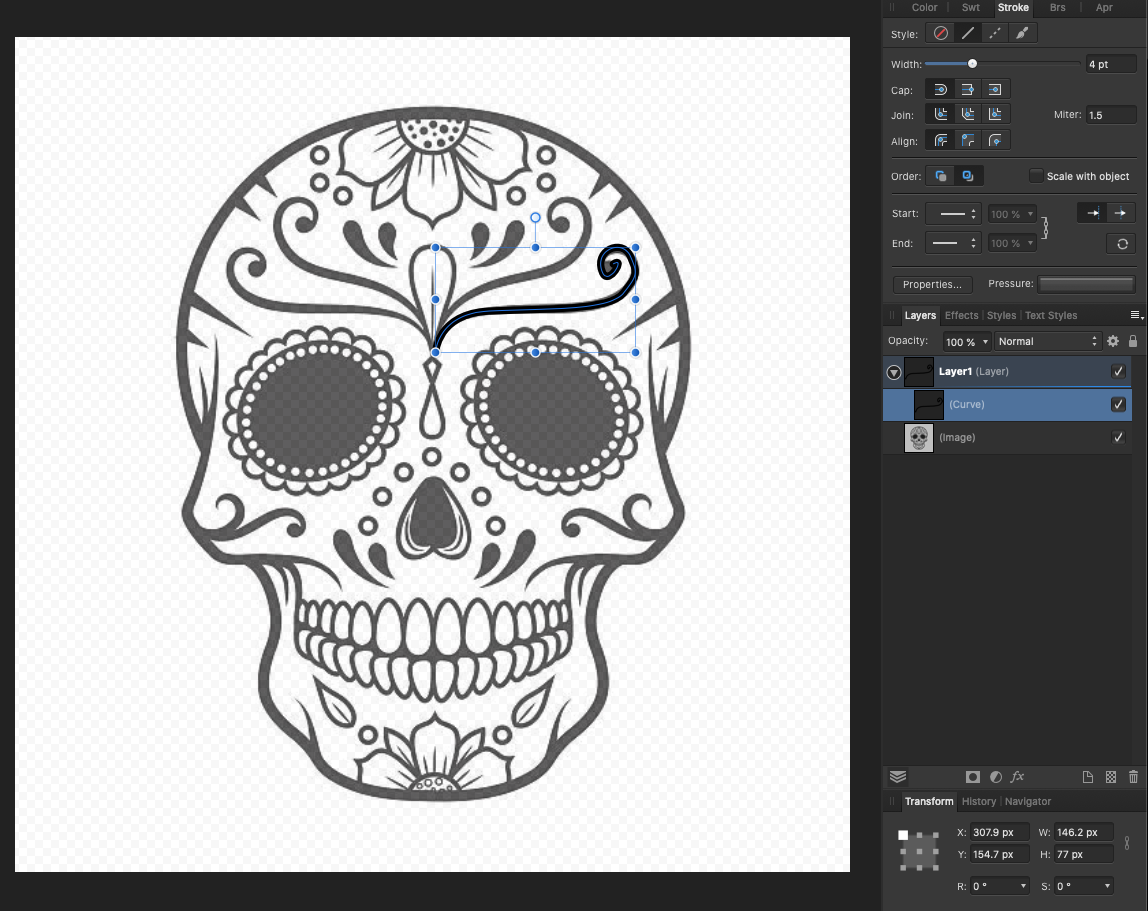Open layer settings gear icon
Screen dimensions: 1148x911
click(1112, 341)
